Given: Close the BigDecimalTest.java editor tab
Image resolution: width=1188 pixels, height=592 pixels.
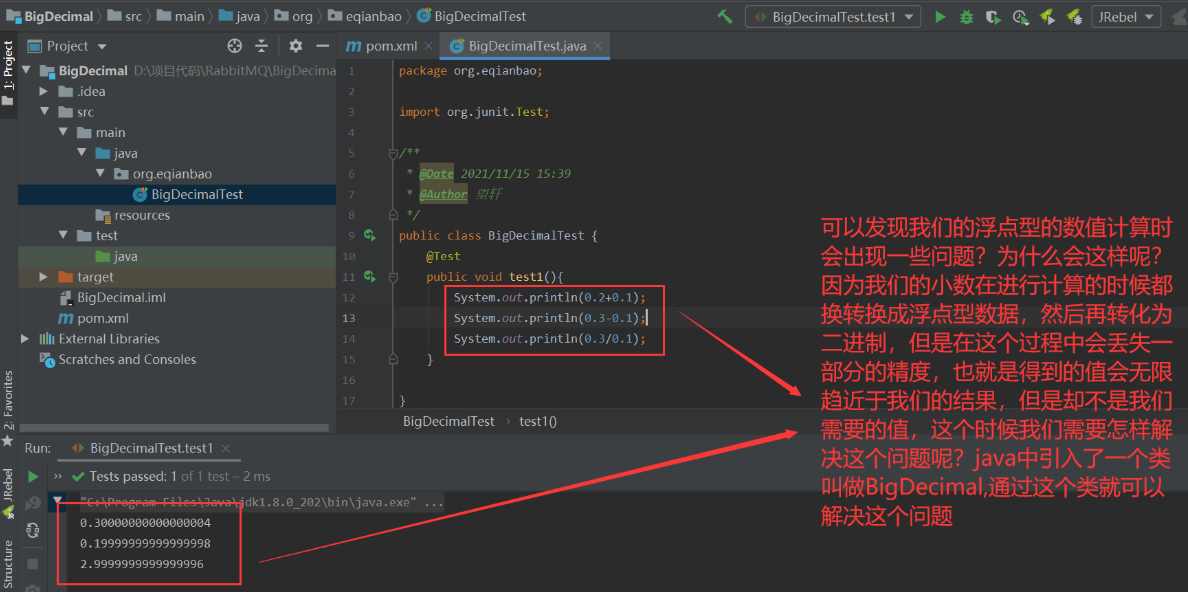Looking at the screenshot, I should 598,46.
